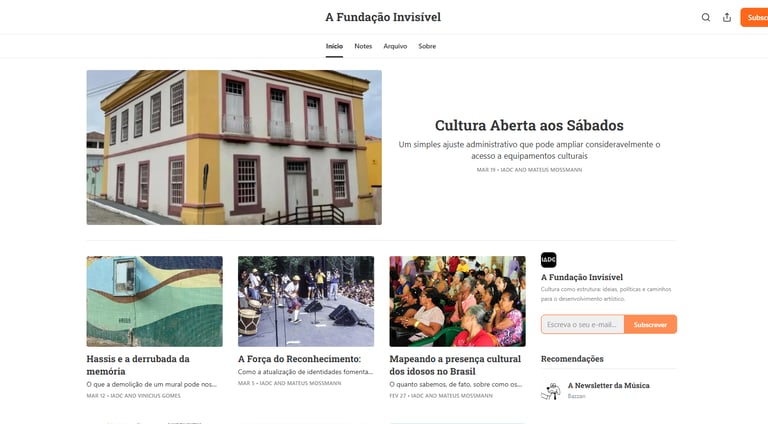
Task: Open A Newsletter da Música avatar icon
Action: (x=551, y=391)
